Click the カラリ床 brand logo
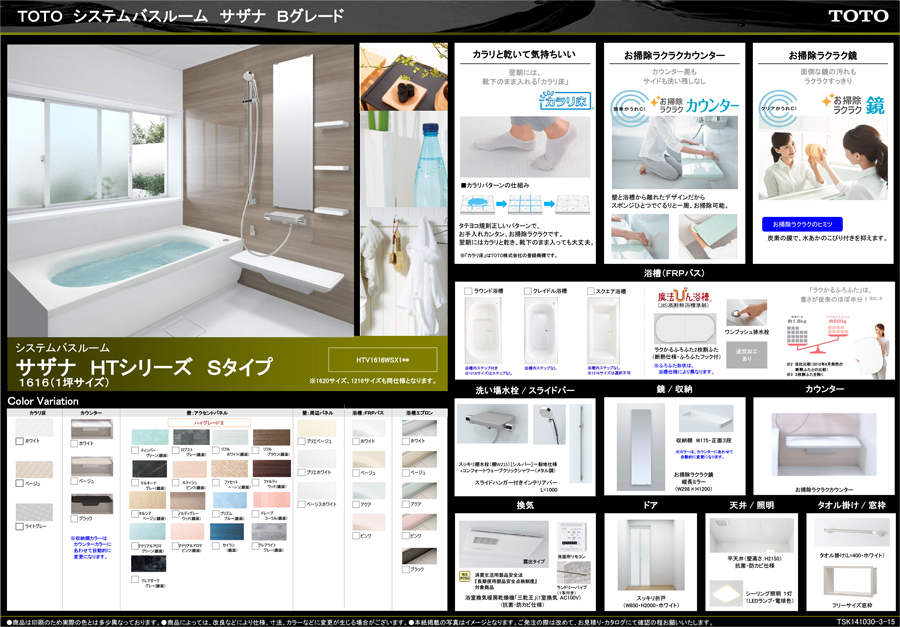This screenshot has width=900, height=627. click(x=565, y=102)
